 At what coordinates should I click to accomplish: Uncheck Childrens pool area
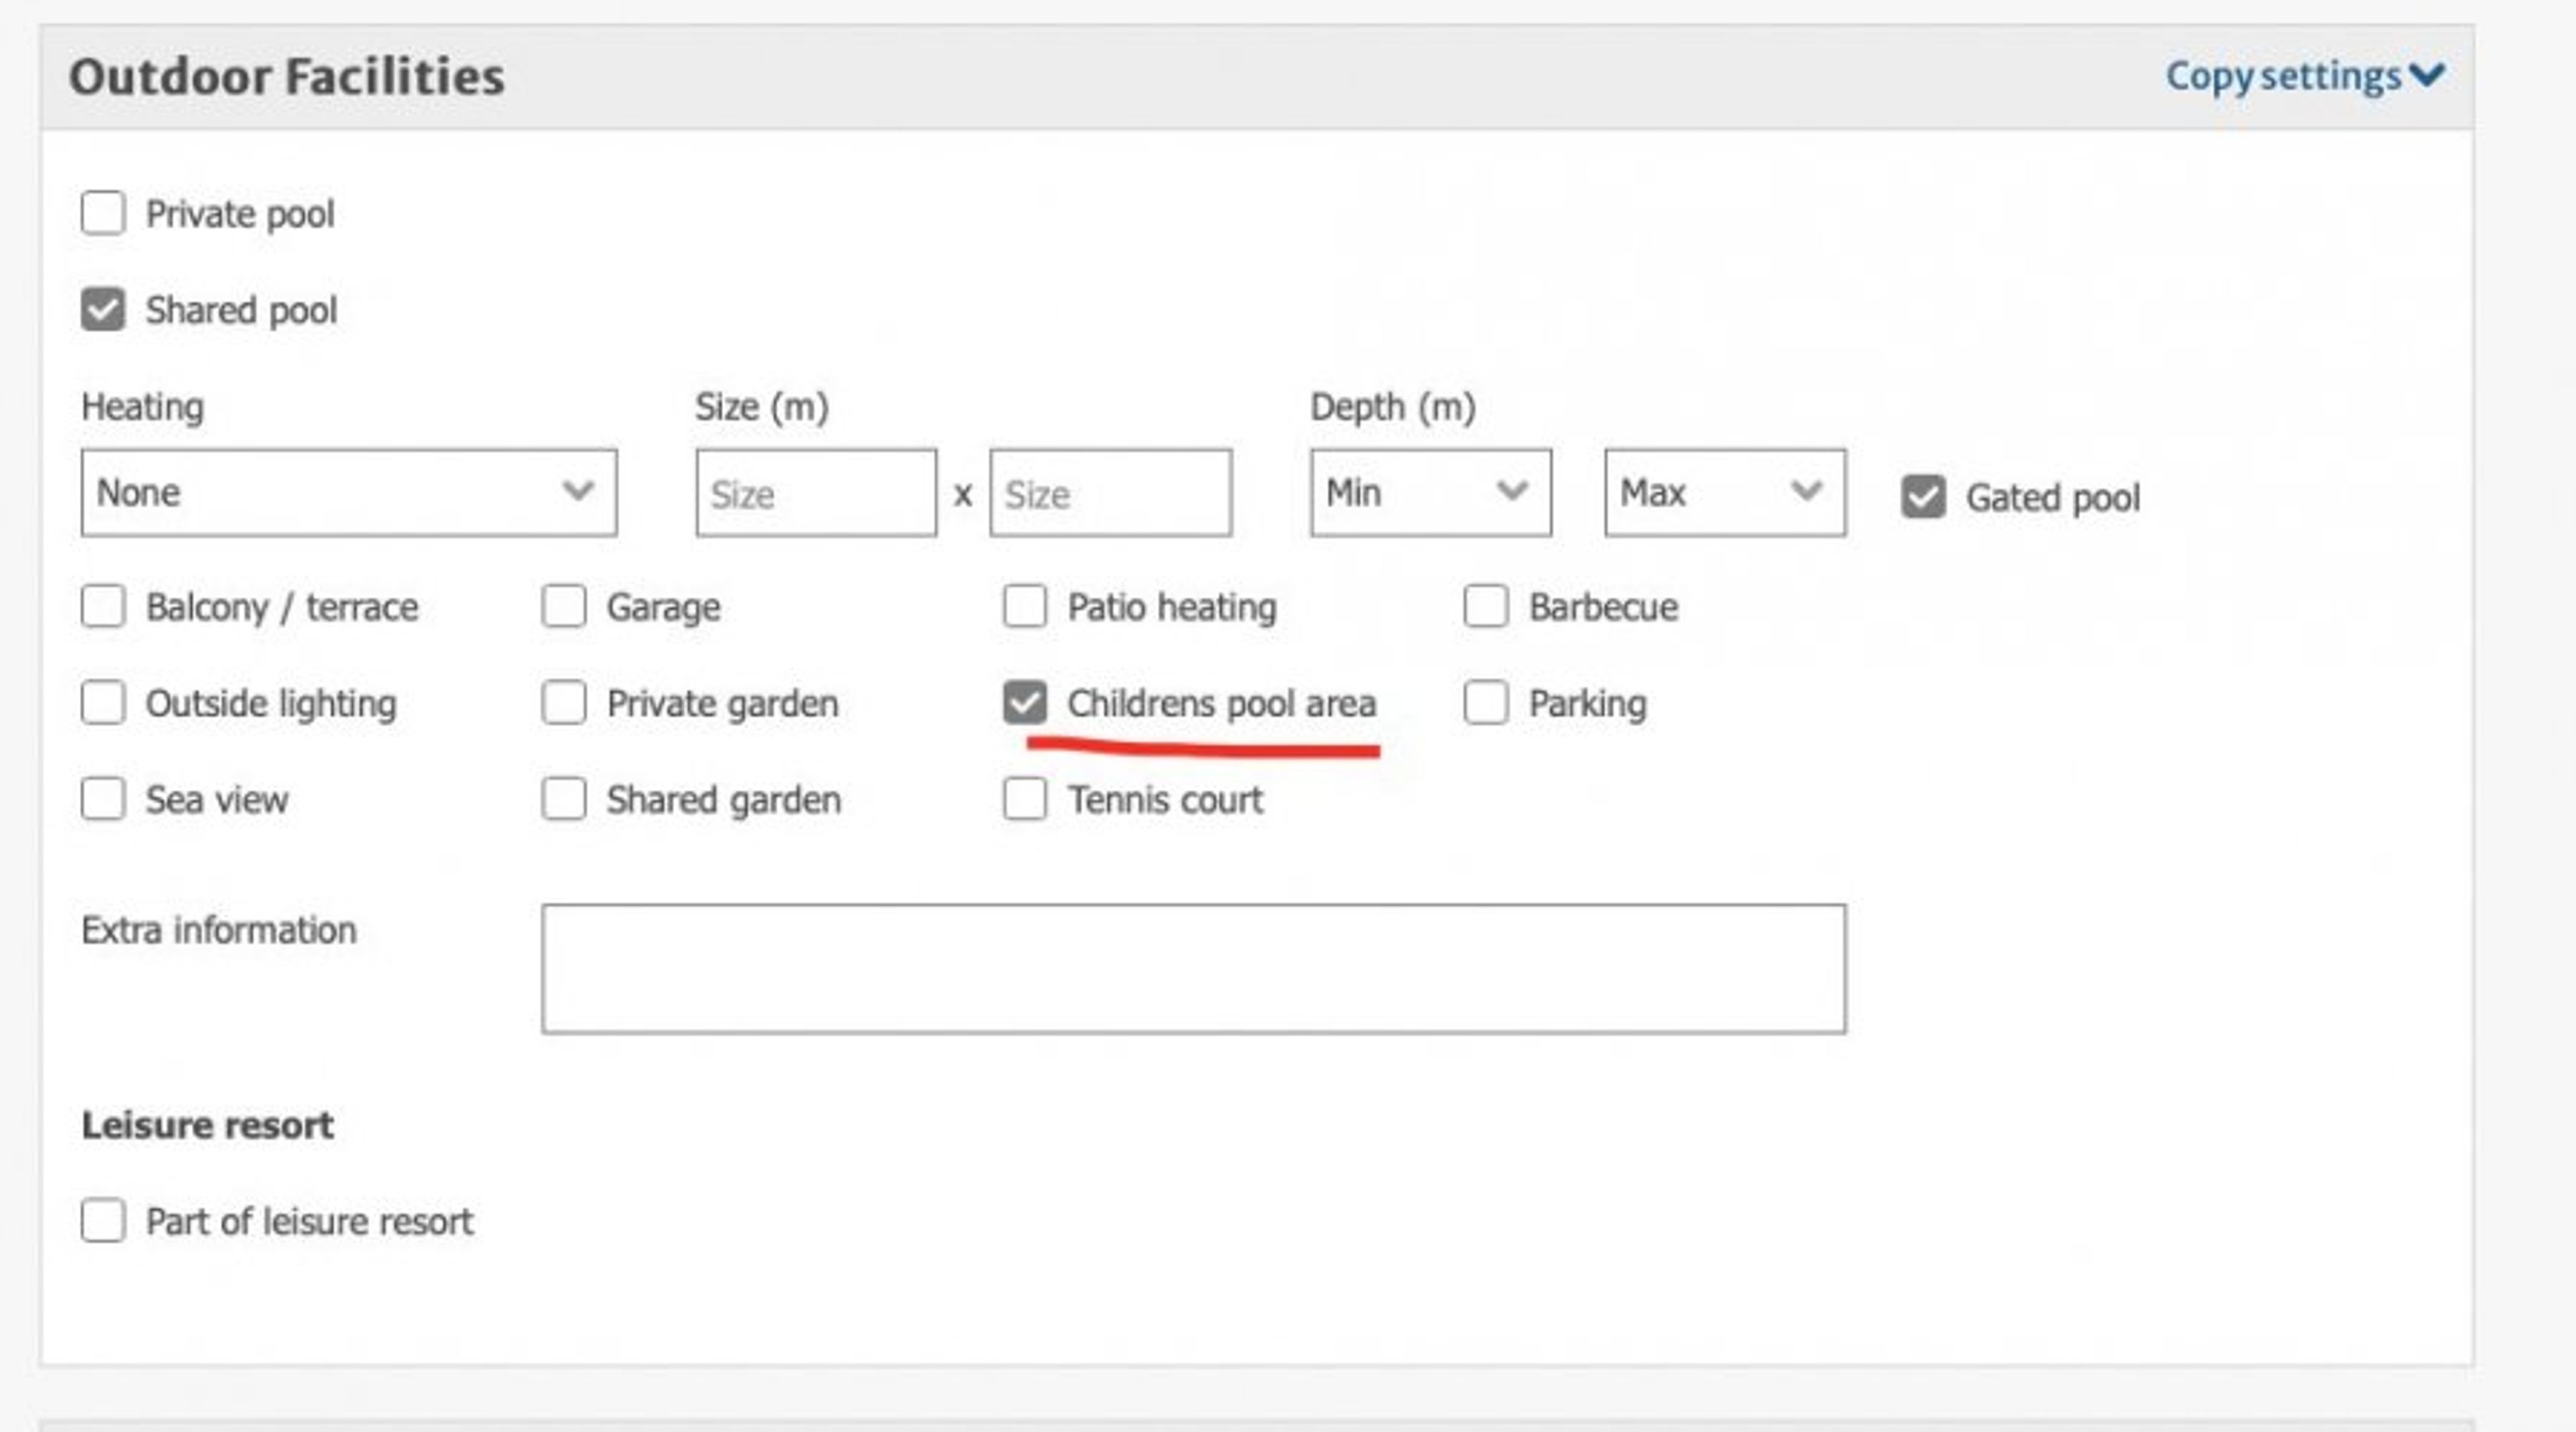click(x=1024, y=702)
